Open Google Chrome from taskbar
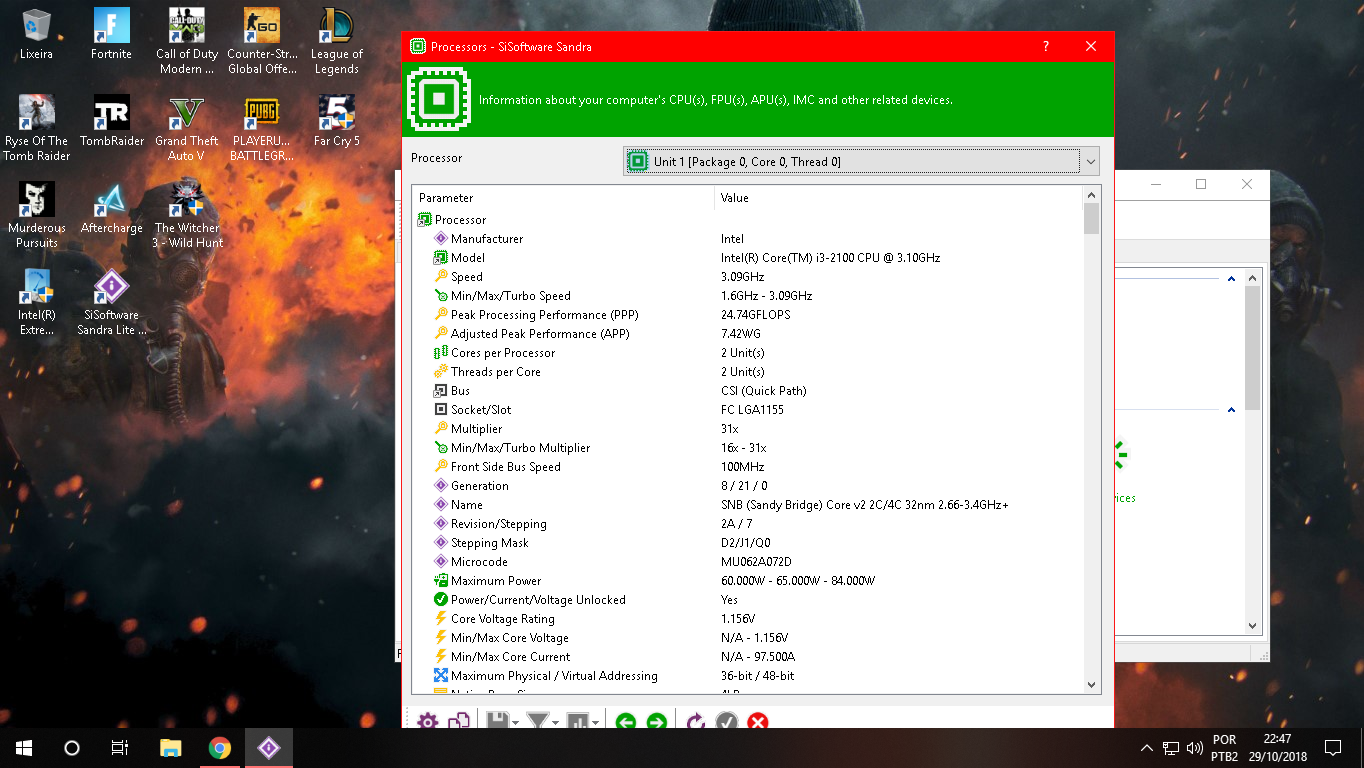Image resolution: width=1364 pixels, height=768 pixels. [220, 748]
